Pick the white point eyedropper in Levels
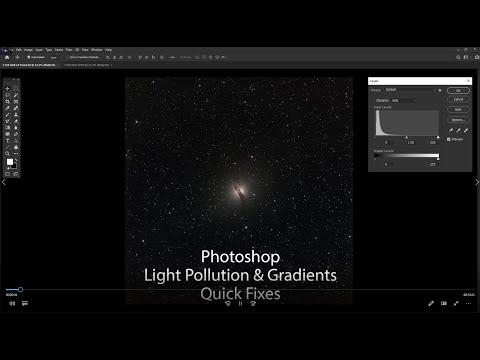Screen dimensions: 480x360 tap(466, 130)
